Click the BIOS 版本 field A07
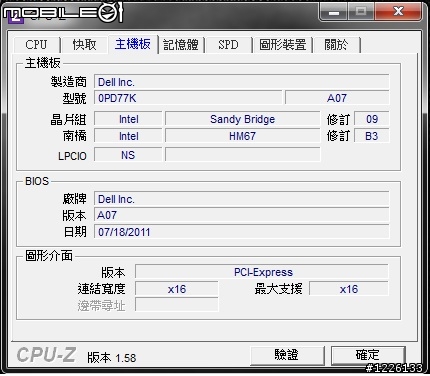This screenshot has height=376, width=430. pyautogui.click(x=242, y=215)
